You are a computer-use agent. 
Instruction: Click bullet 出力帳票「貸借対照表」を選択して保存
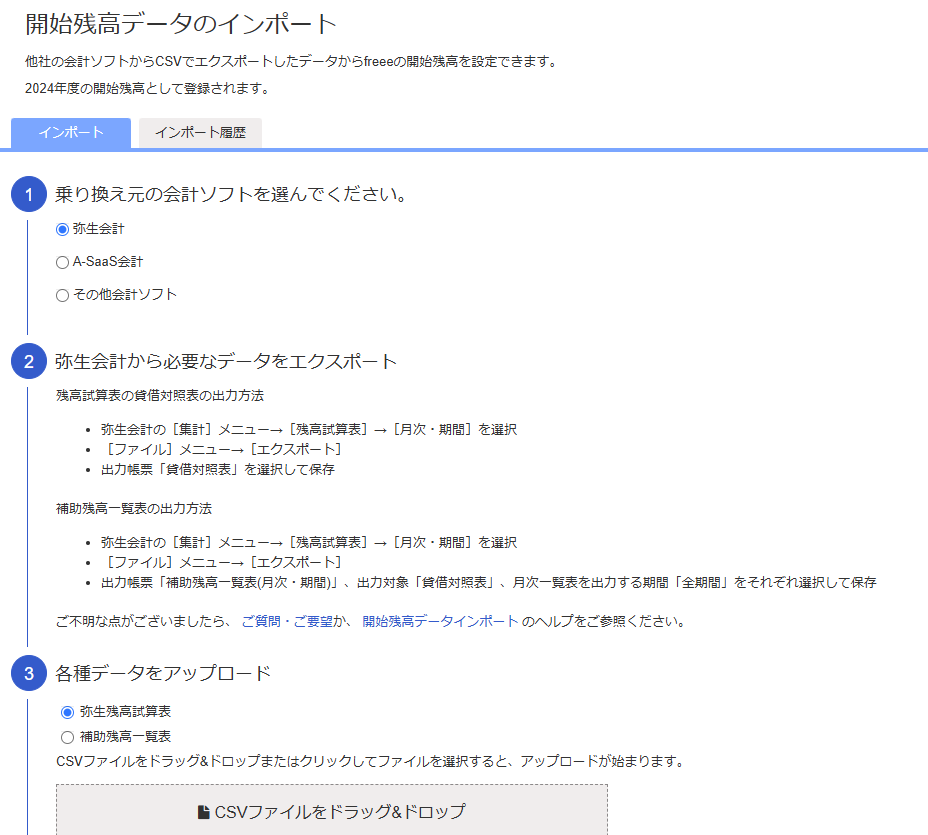click(218, 469)
